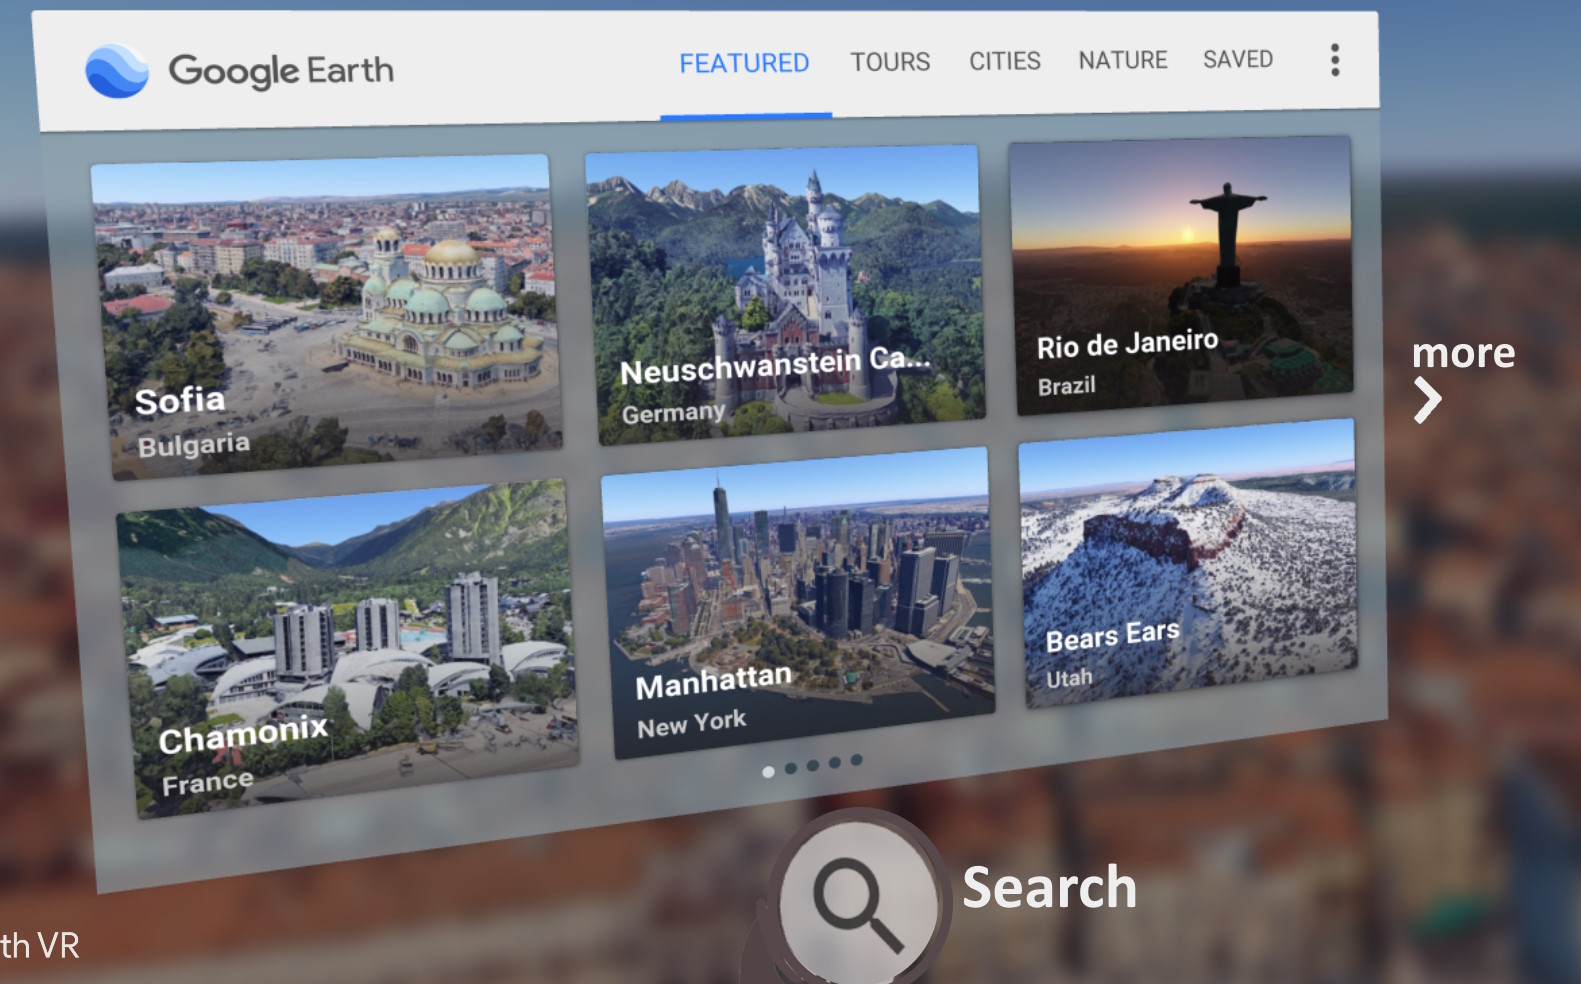This screenshot has height=984, width=1581.
Task: Open the Bears Ears, Utah card
Action: coord(1187,564)
